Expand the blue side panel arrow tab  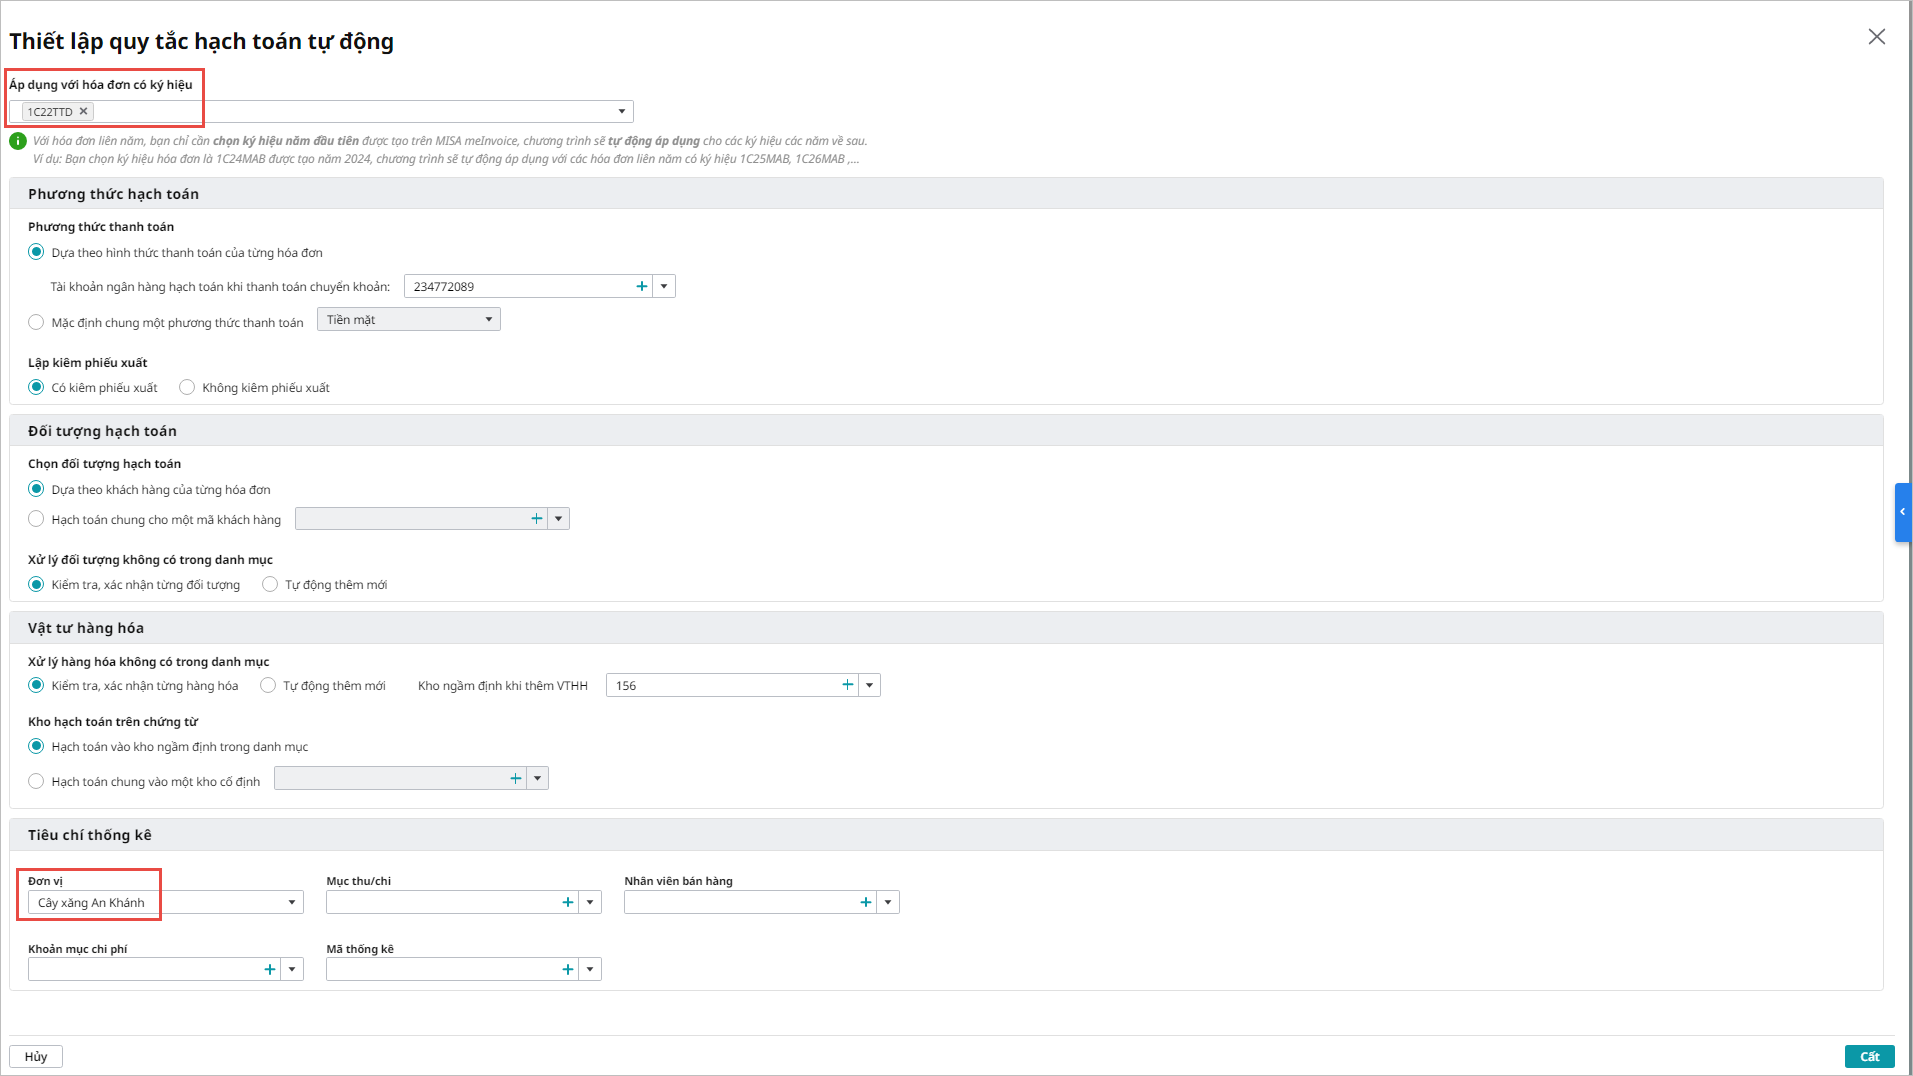click(1903, 512)
